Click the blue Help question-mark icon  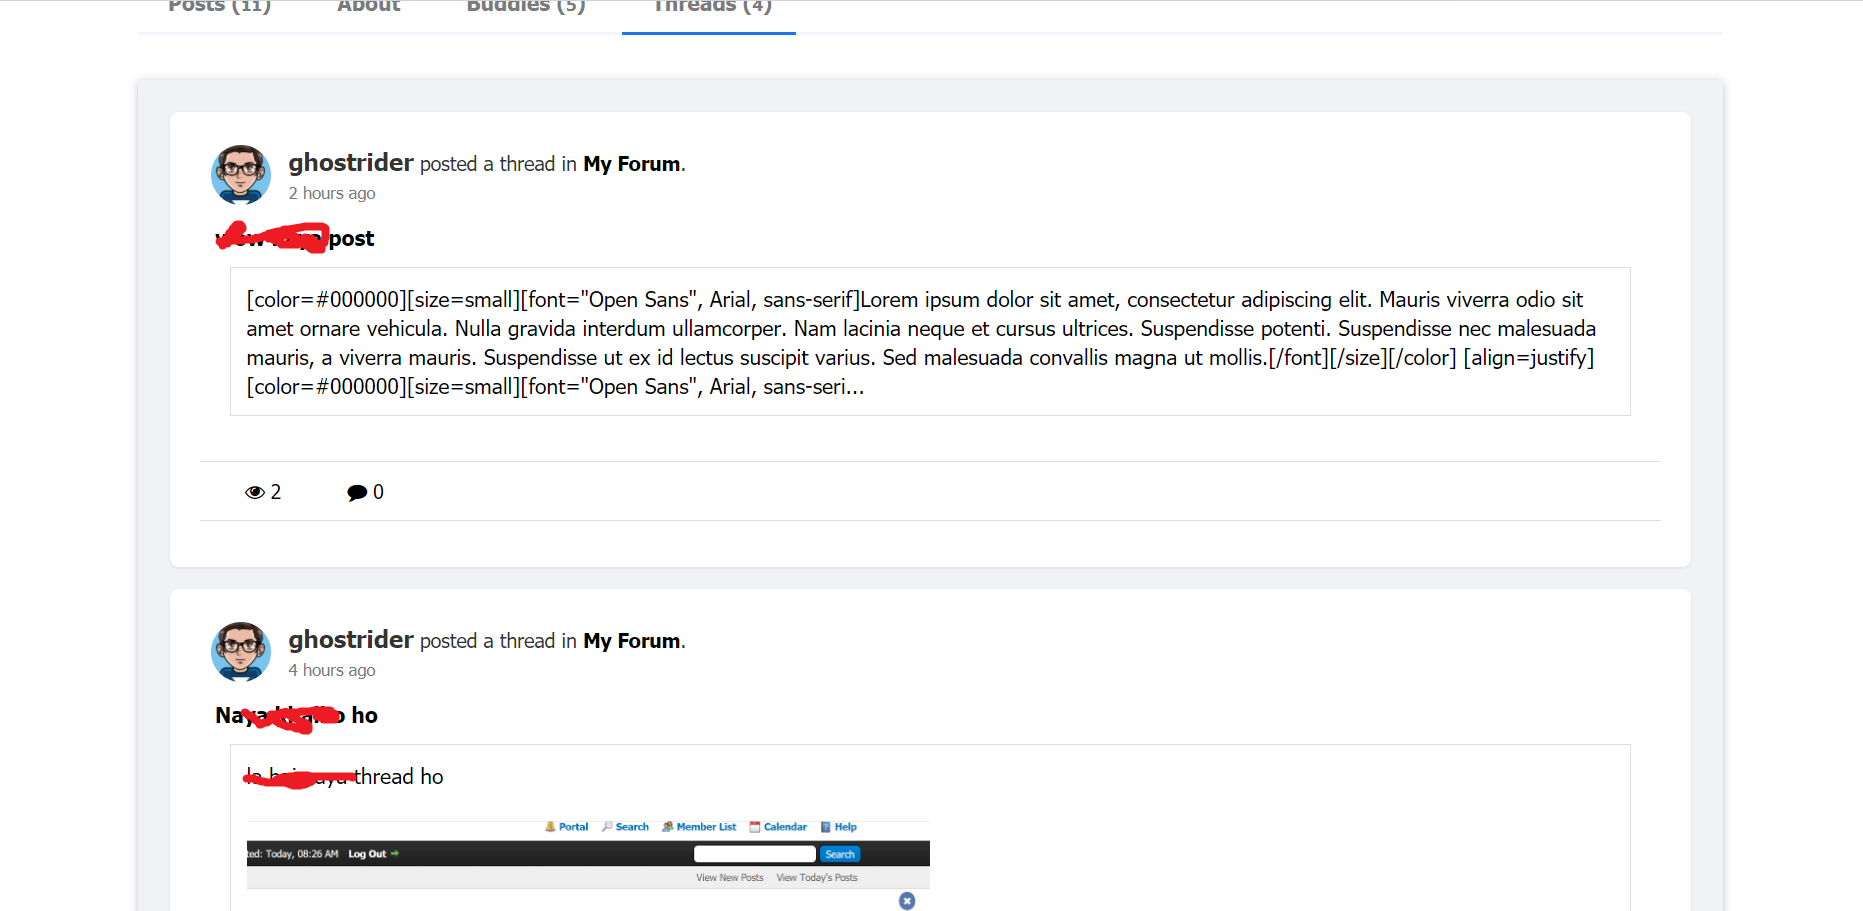826,827
